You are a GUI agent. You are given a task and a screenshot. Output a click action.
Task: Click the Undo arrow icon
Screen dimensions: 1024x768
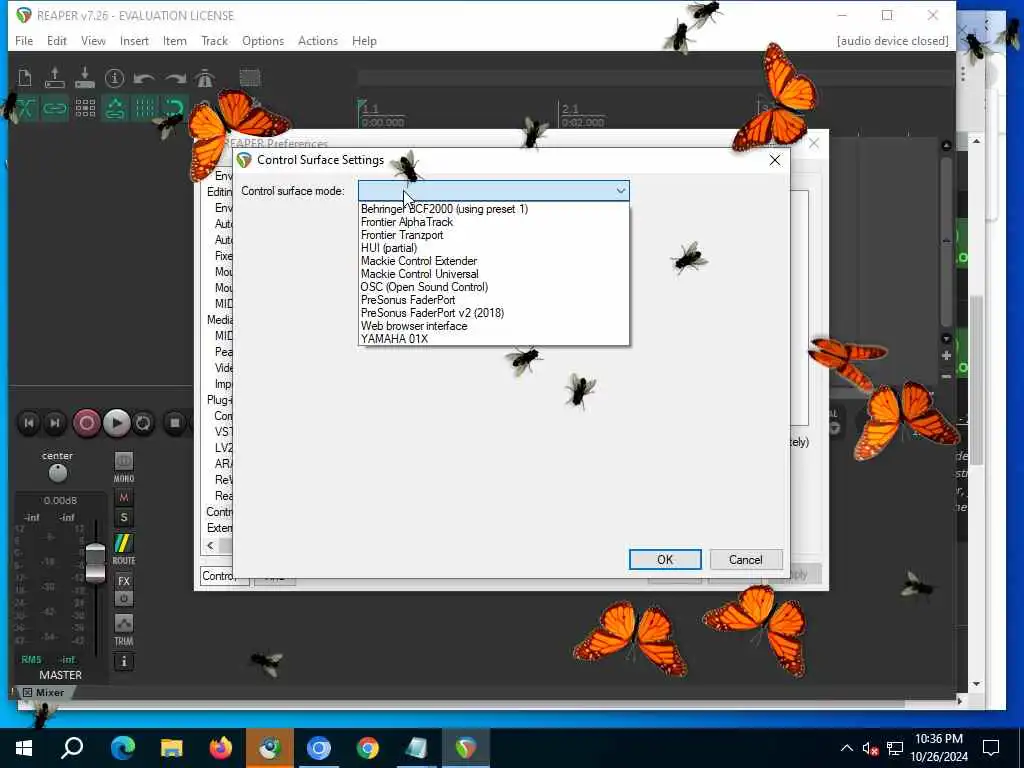click(144, 78)
